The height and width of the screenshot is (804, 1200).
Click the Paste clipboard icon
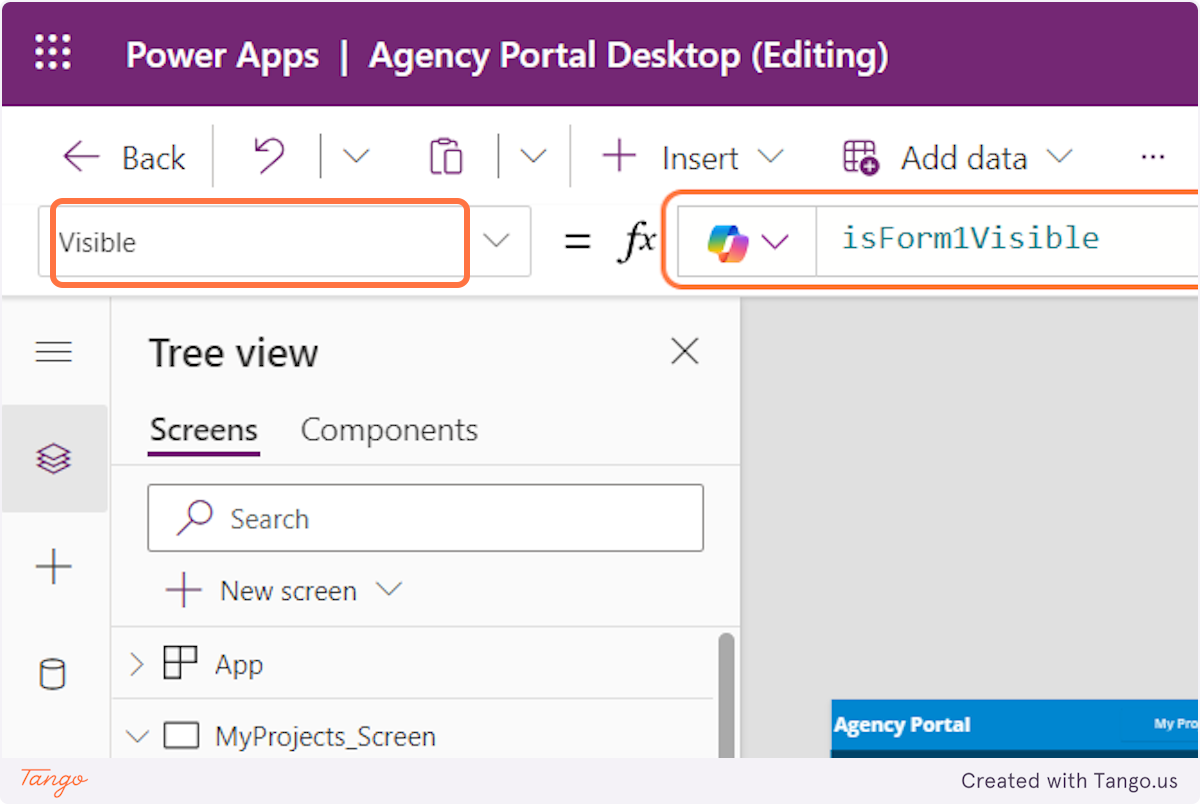pos(446,157)
